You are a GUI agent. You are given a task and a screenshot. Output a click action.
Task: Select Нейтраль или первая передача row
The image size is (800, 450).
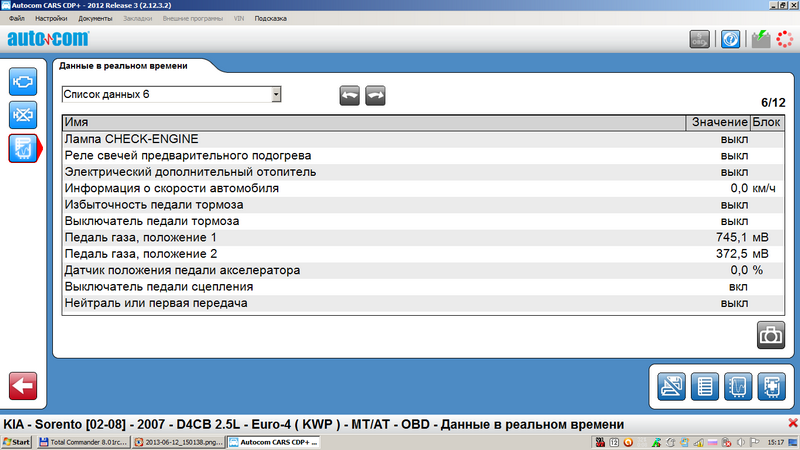(423, 303)
